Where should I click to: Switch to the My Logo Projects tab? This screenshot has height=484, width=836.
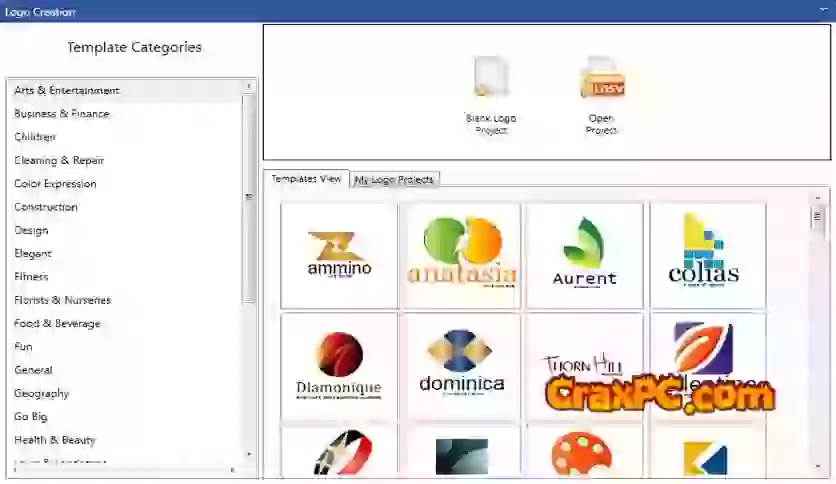(394, 180)
